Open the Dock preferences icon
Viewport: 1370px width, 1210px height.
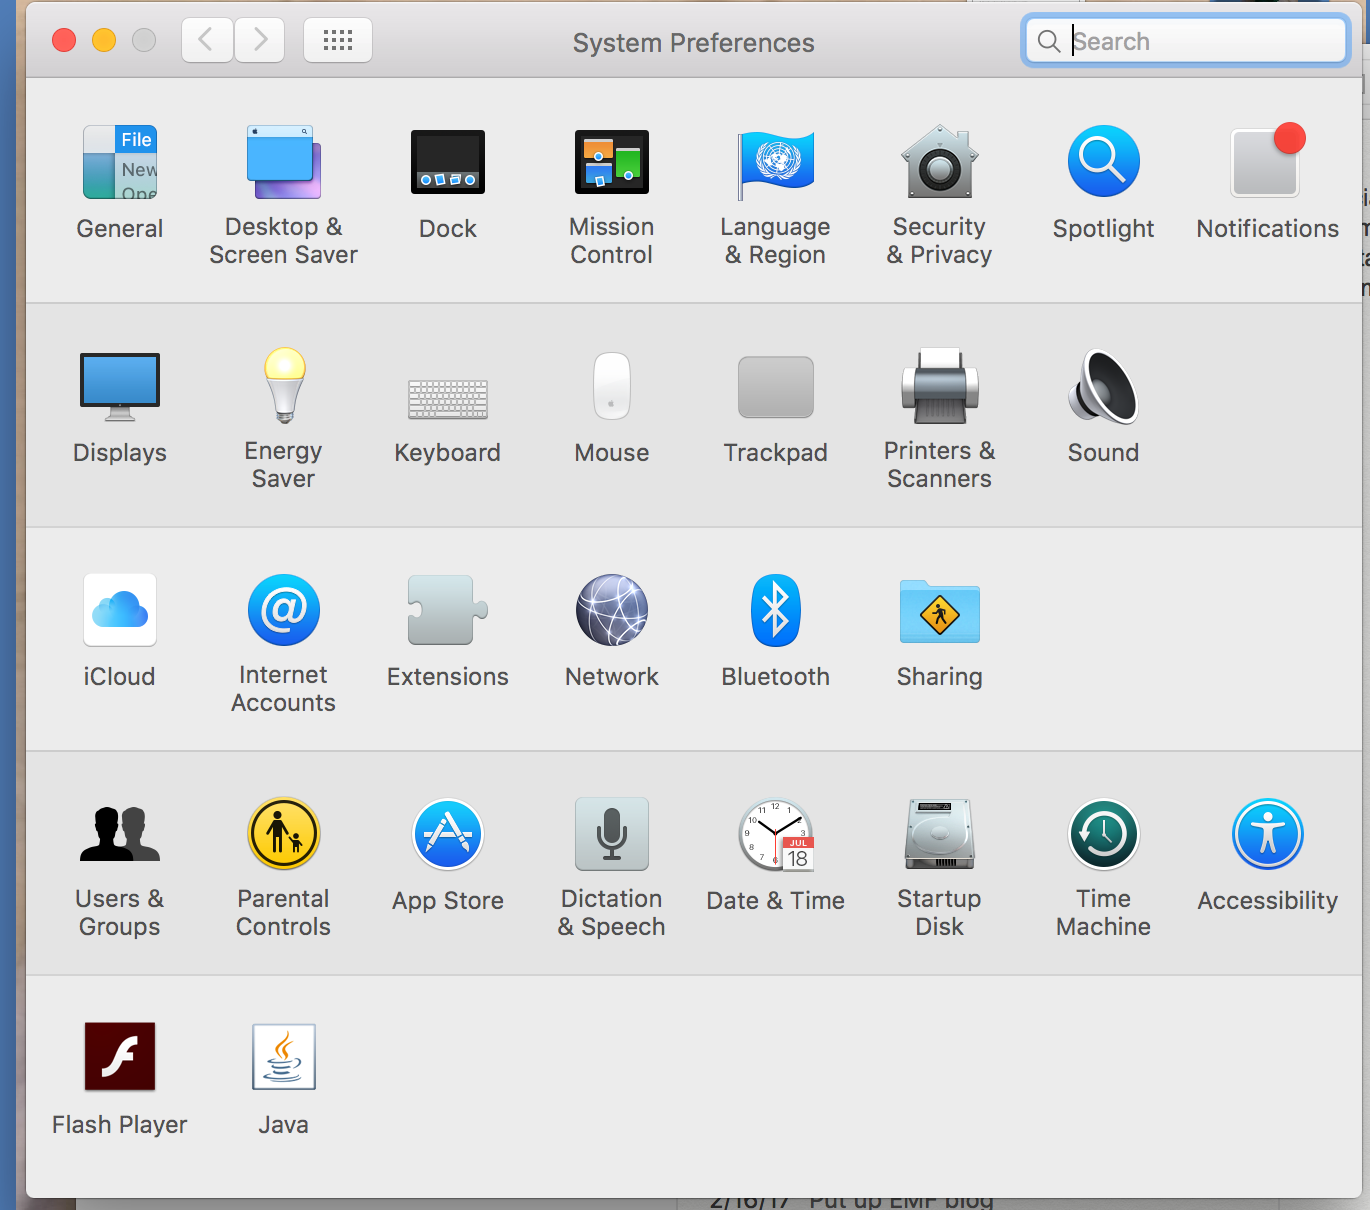click(448, 162)
